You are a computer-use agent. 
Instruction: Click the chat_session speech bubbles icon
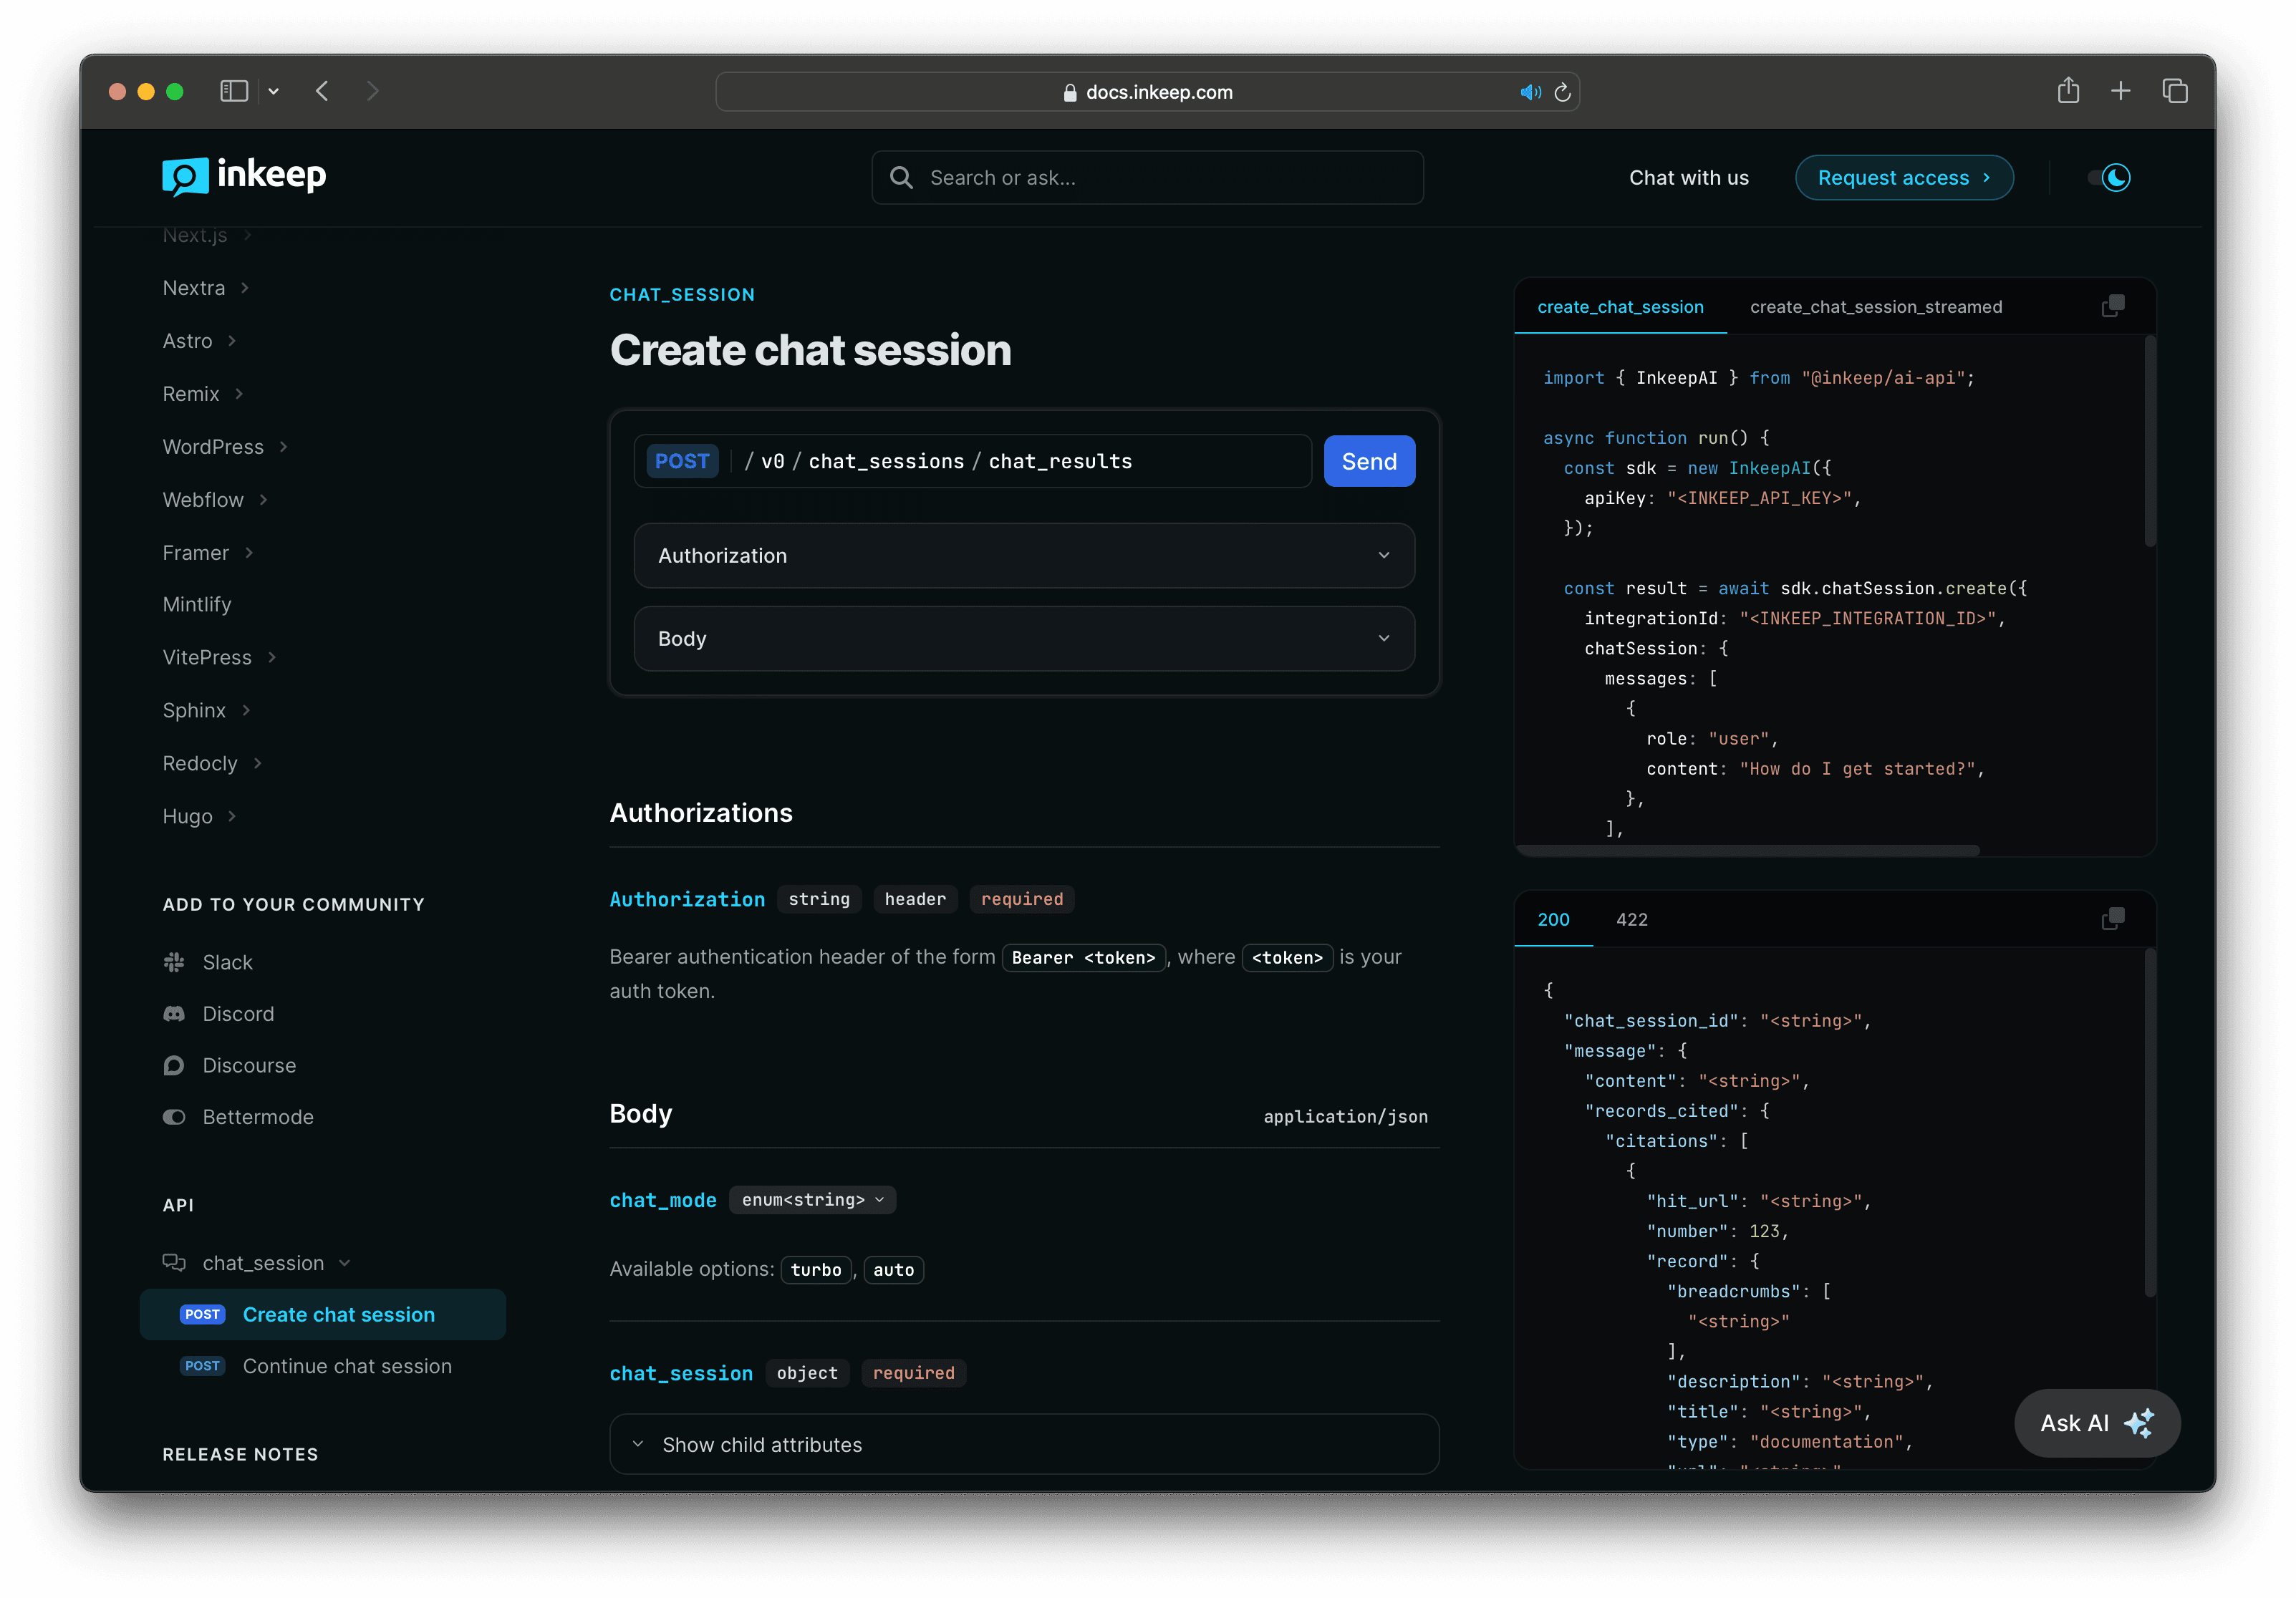click(174, 1263)
